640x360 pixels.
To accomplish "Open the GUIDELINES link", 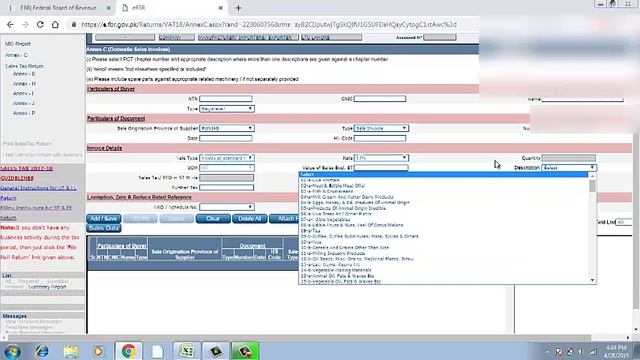I will coord(17,178).
